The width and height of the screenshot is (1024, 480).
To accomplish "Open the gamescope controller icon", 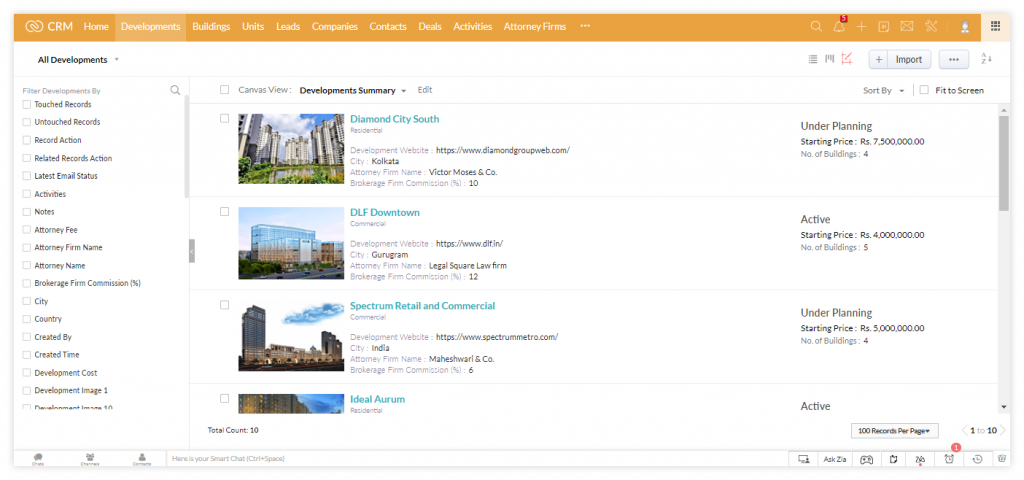I will 867,459.
